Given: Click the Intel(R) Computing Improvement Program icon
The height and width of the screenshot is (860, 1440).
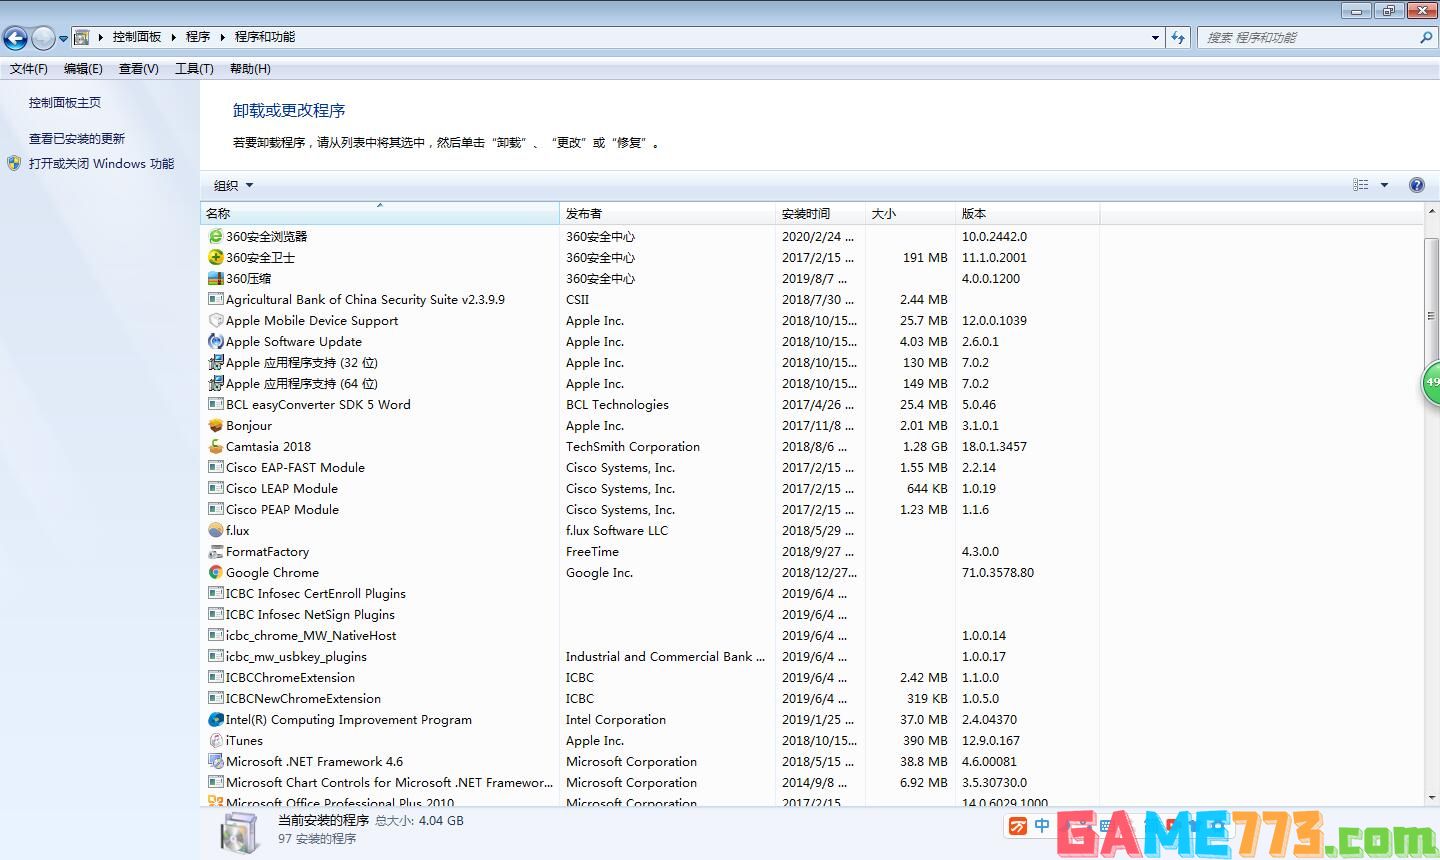Looking at the screenshot, I should 215,719.
